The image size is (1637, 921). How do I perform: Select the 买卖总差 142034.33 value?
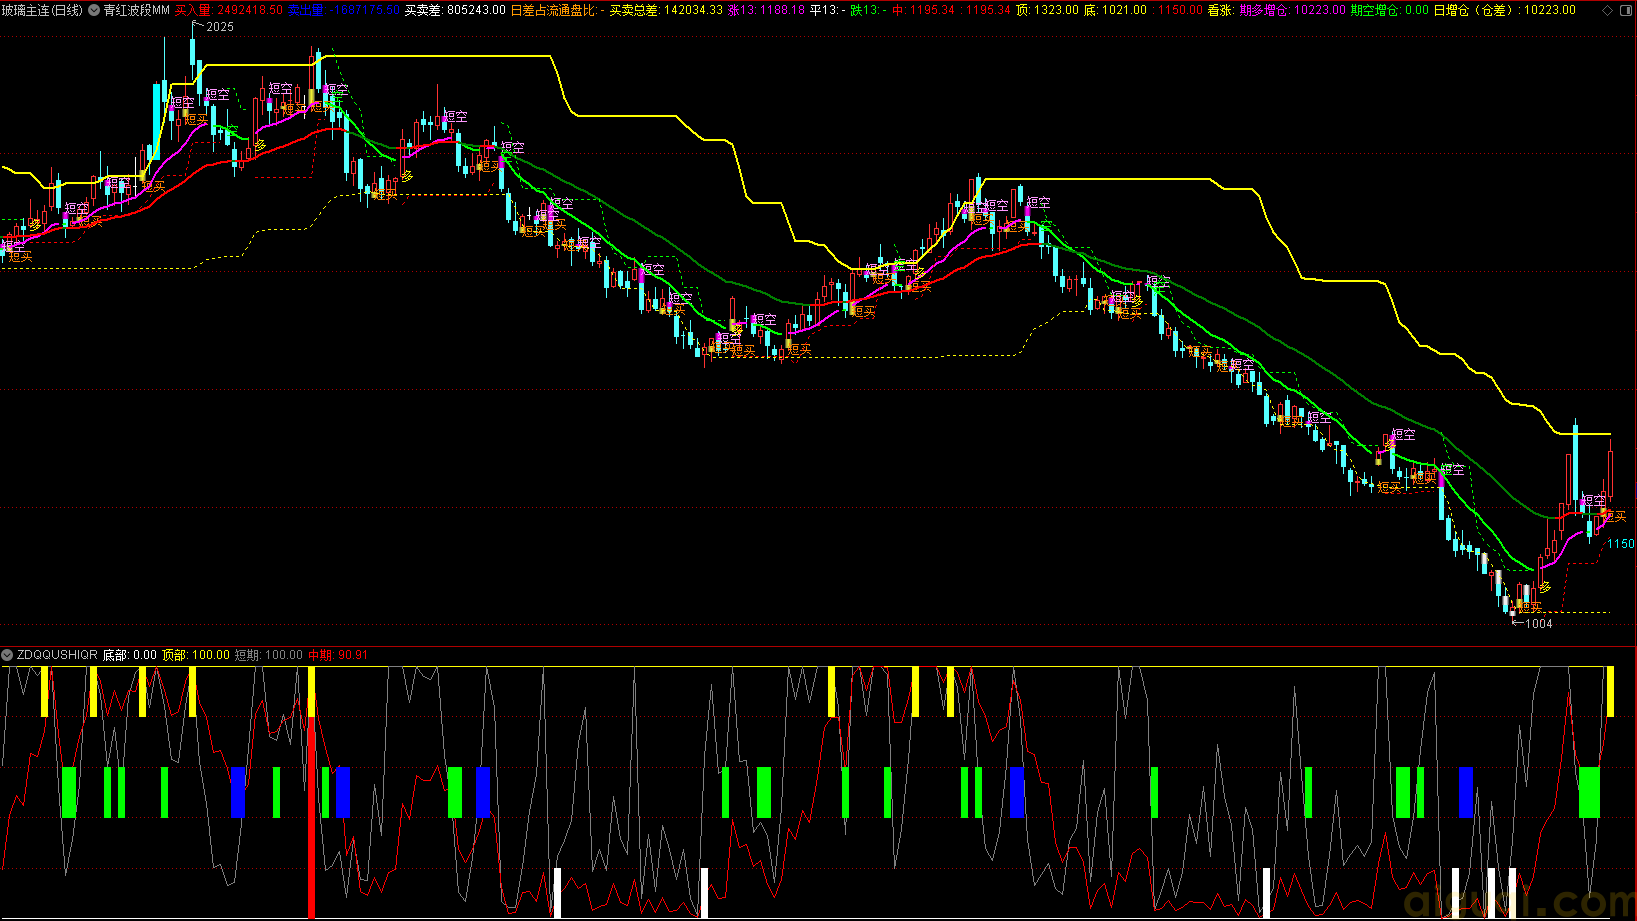(666, 10)
